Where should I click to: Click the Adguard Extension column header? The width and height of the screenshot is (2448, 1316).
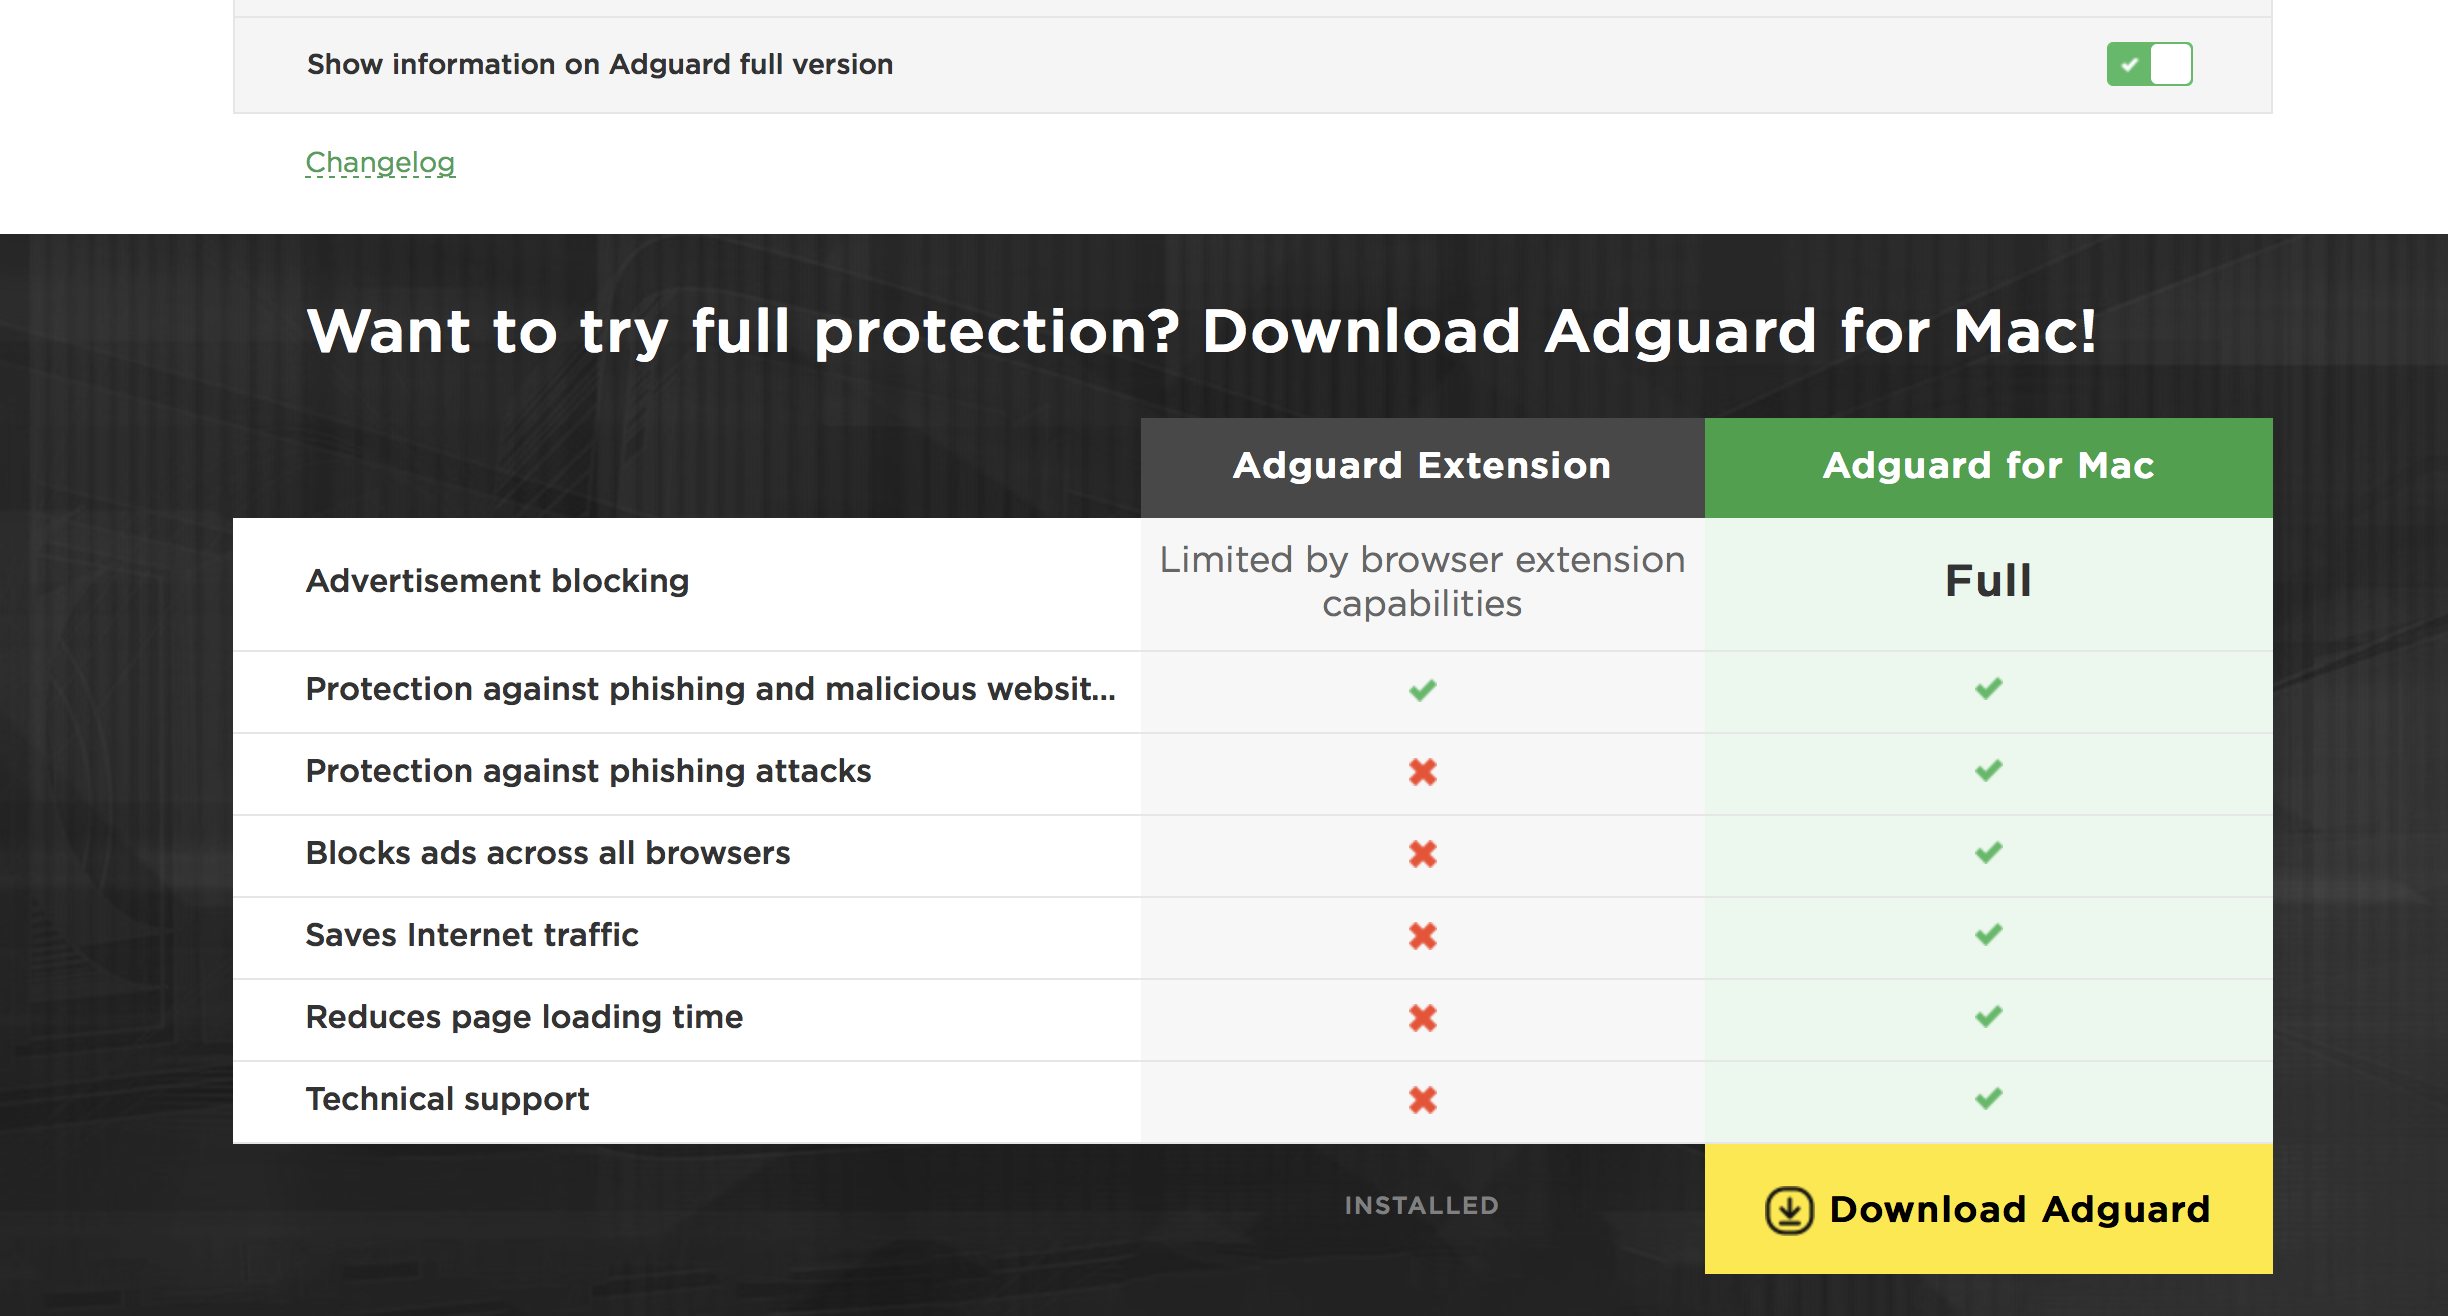(1422, 467)
